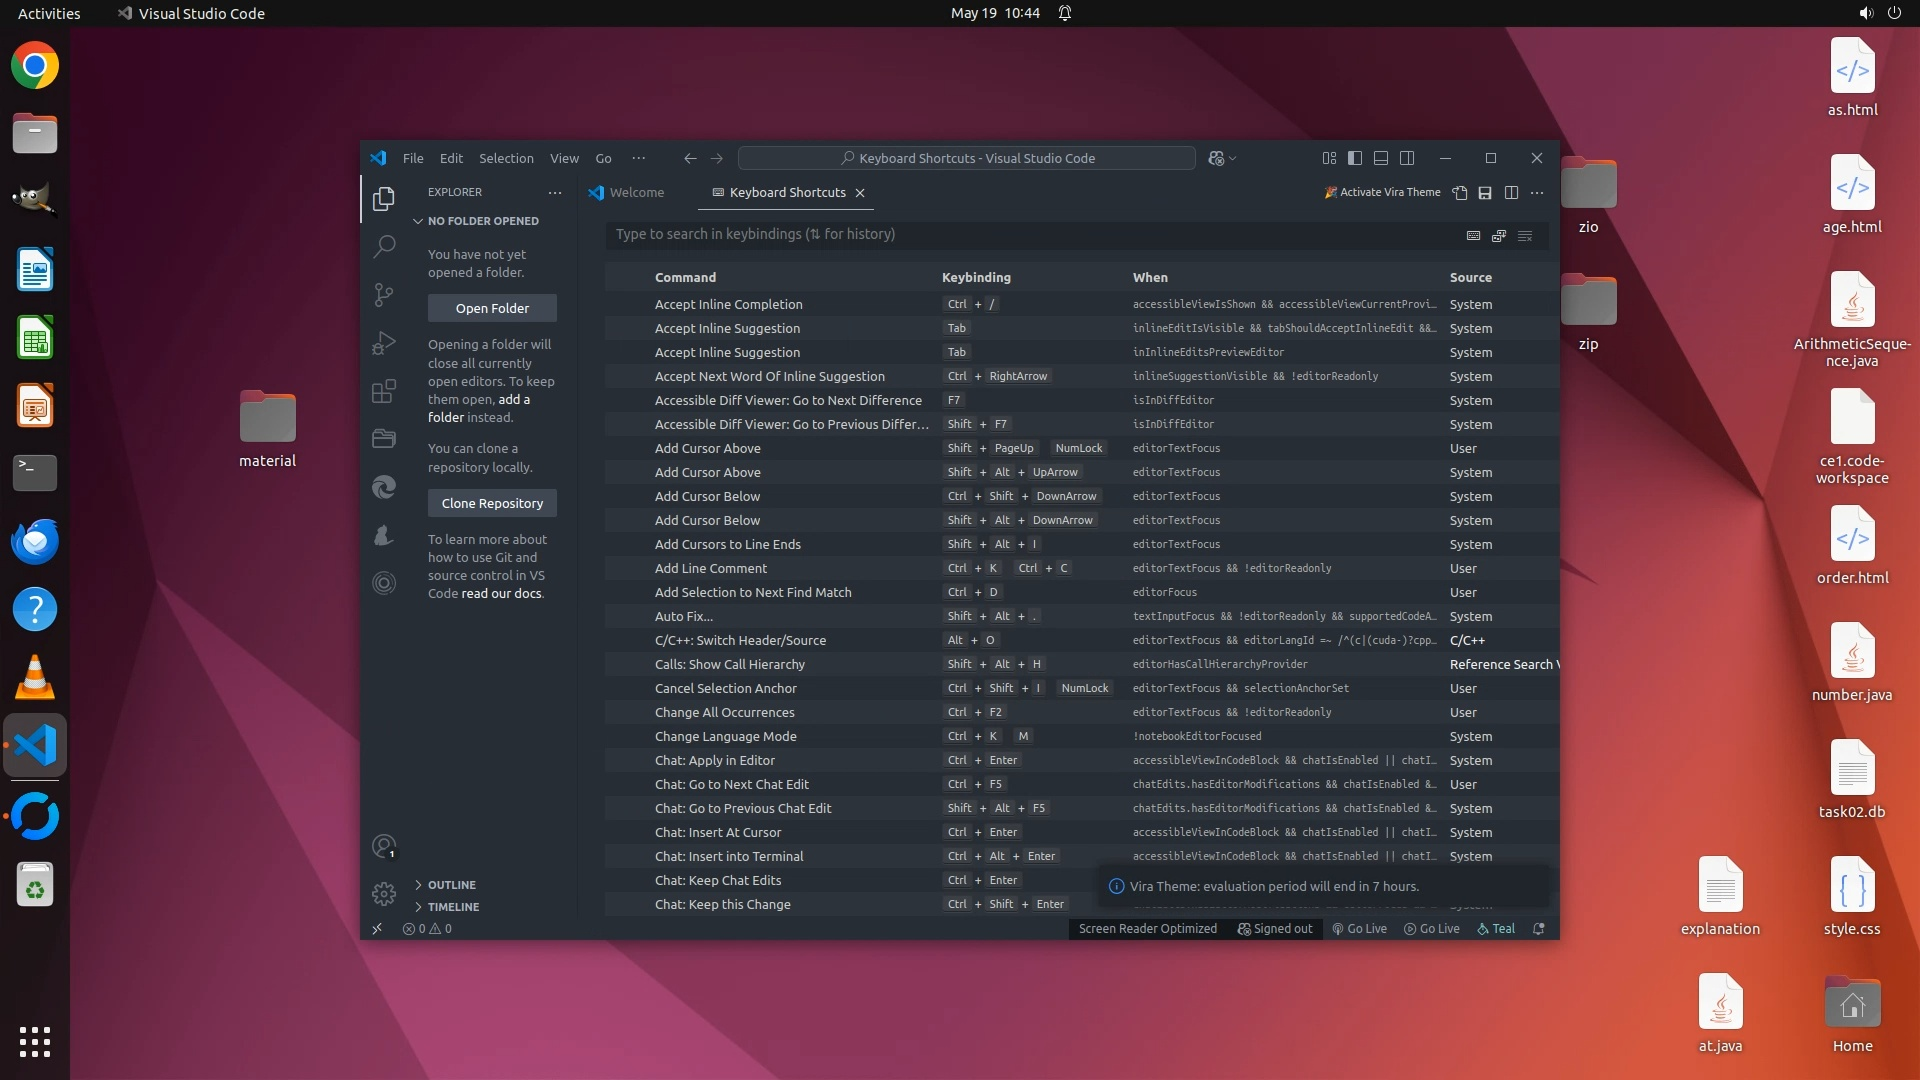The height and width of the screenshot is (1080, 1920).
Task: Open the Extensions view
Action: coord(384,391)
